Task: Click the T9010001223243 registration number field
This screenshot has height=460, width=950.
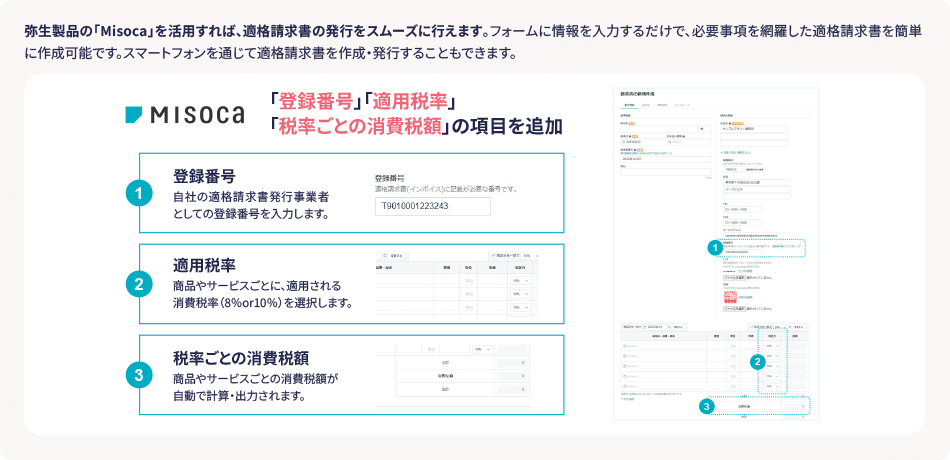Action: [433, 206]
